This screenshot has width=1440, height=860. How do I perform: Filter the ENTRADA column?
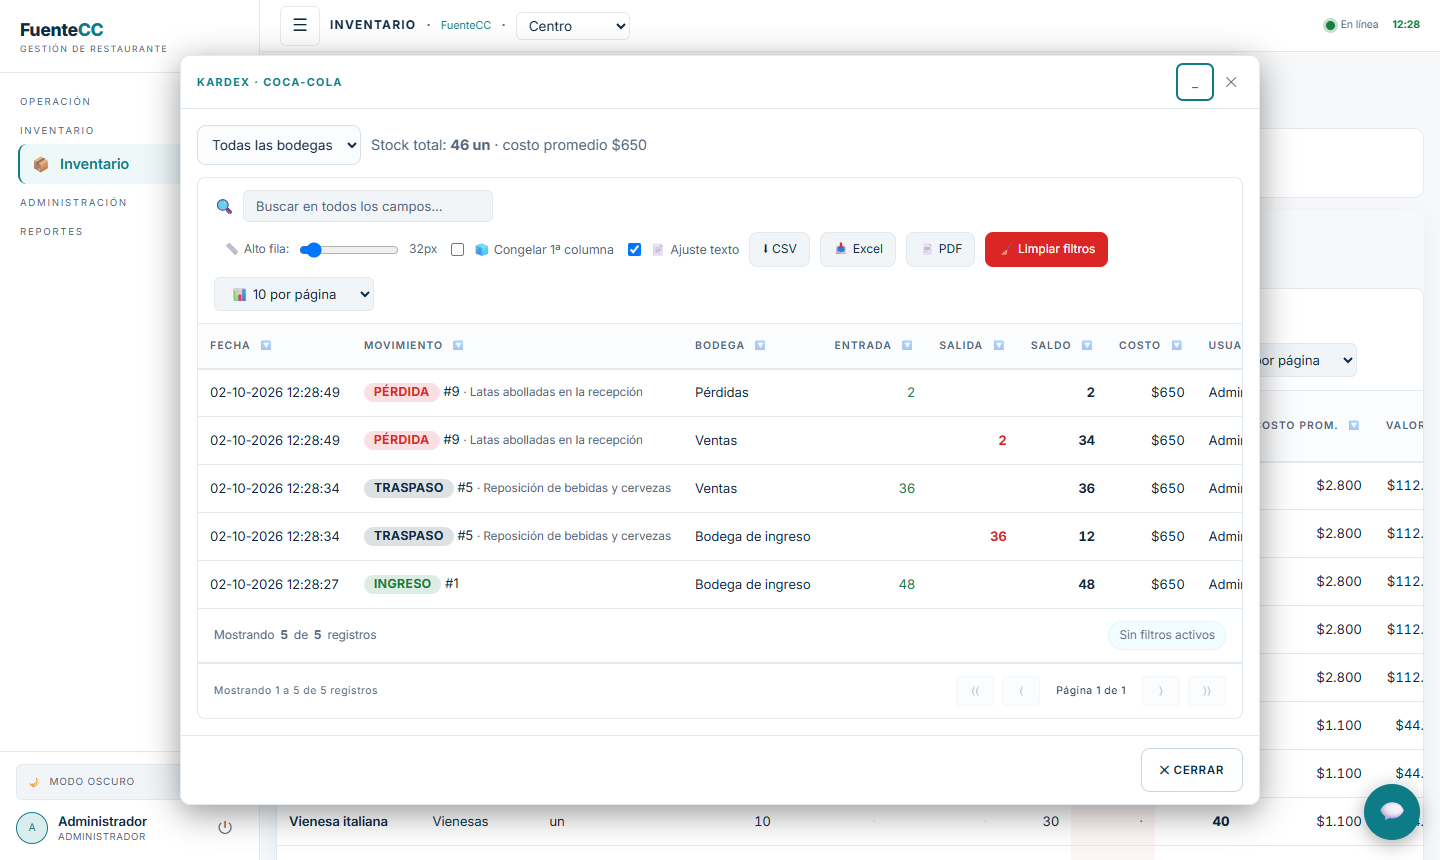point(907,346)
